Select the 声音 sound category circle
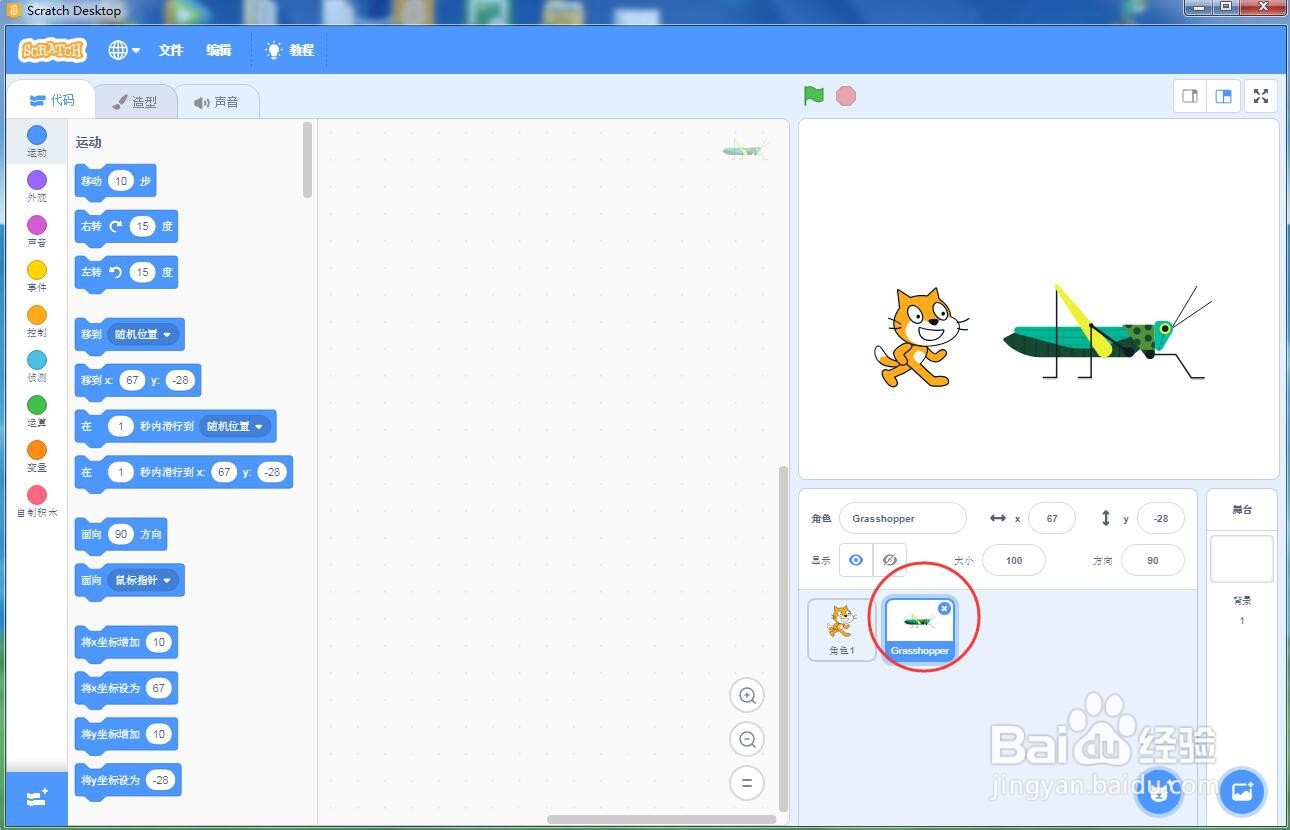 (x=37, y=225)
